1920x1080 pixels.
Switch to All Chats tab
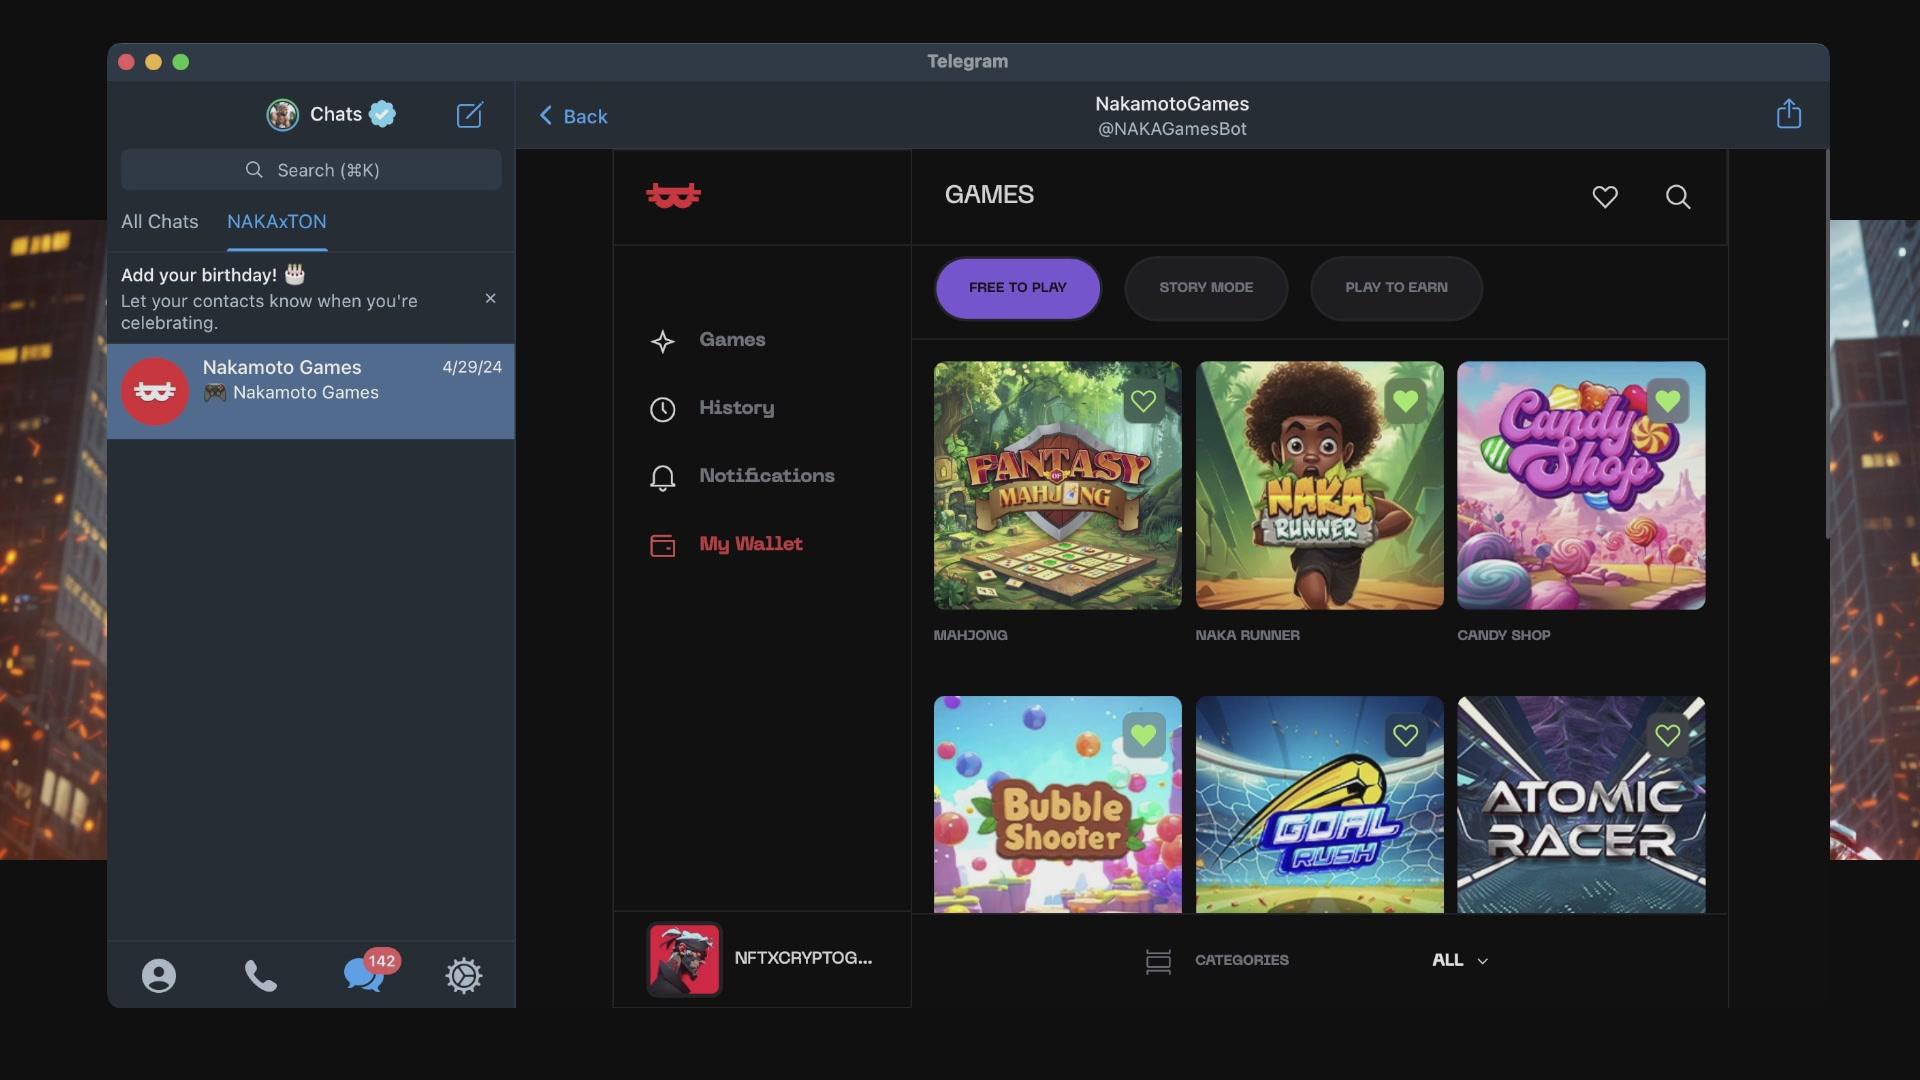(160, 222)
